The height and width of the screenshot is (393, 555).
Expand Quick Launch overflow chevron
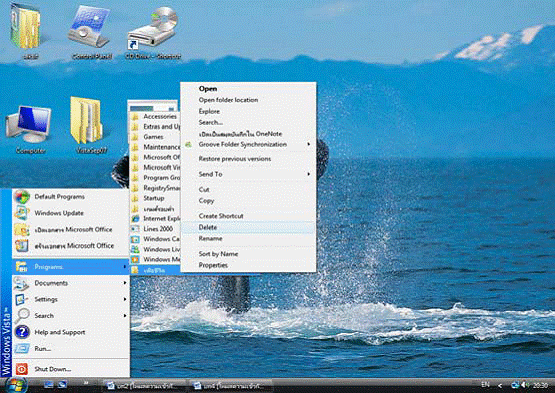pyautogui.click(x=86, y=383)
